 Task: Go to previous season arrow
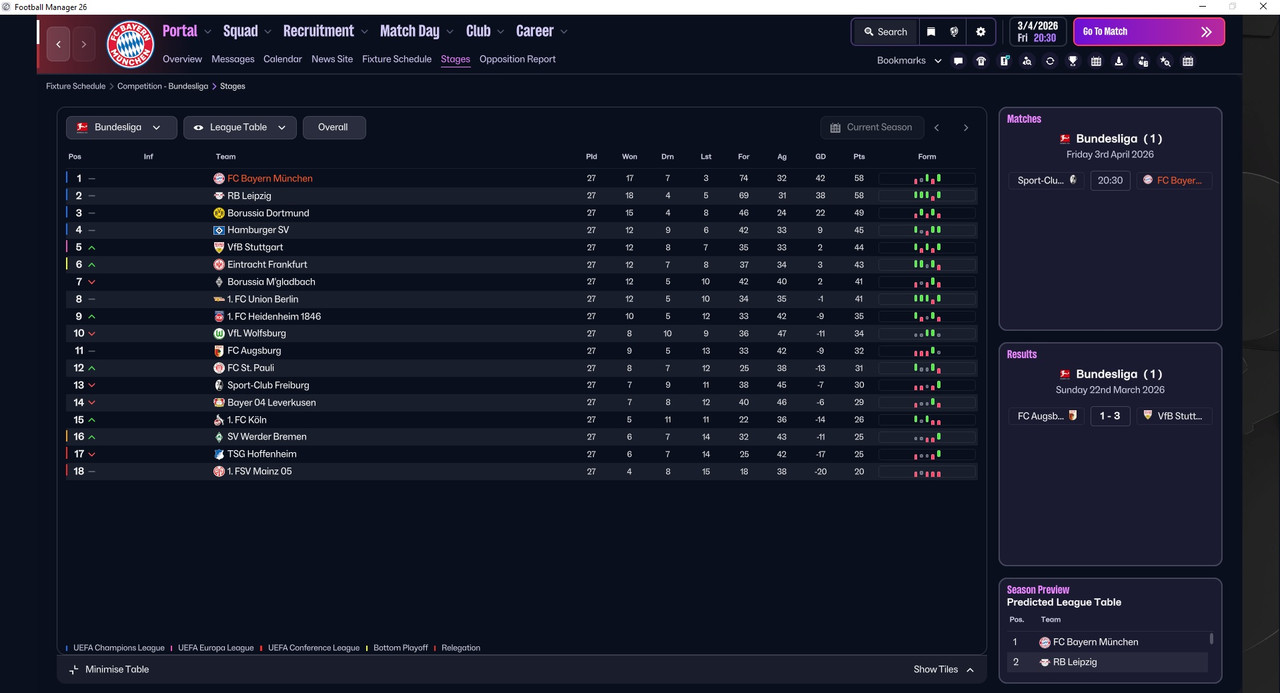(x=937, y=128)
